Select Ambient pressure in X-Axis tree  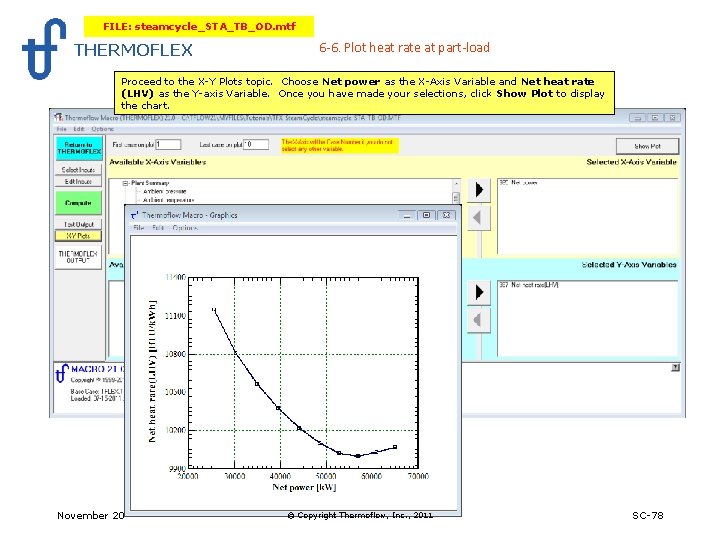coord(164,191)
